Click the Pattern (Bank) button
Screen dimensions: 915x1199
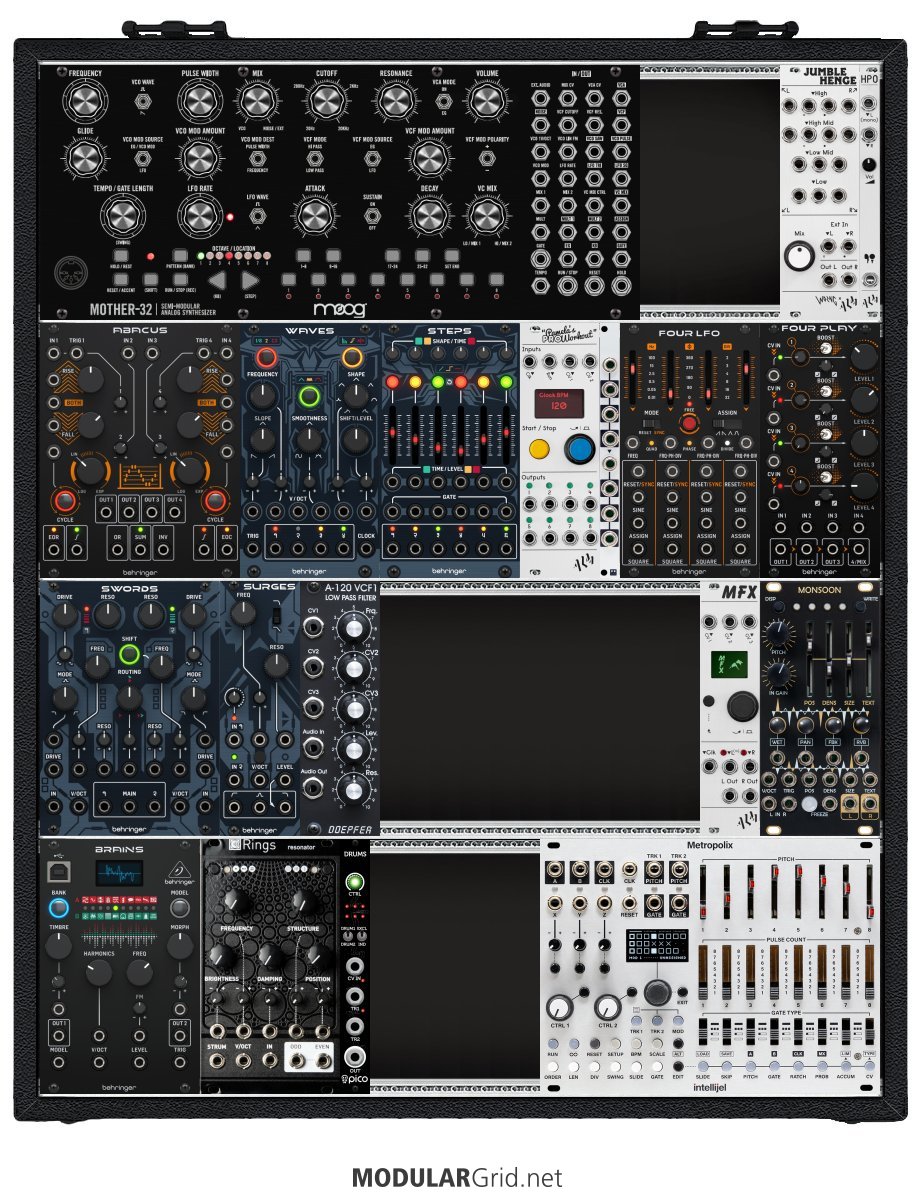180,256
